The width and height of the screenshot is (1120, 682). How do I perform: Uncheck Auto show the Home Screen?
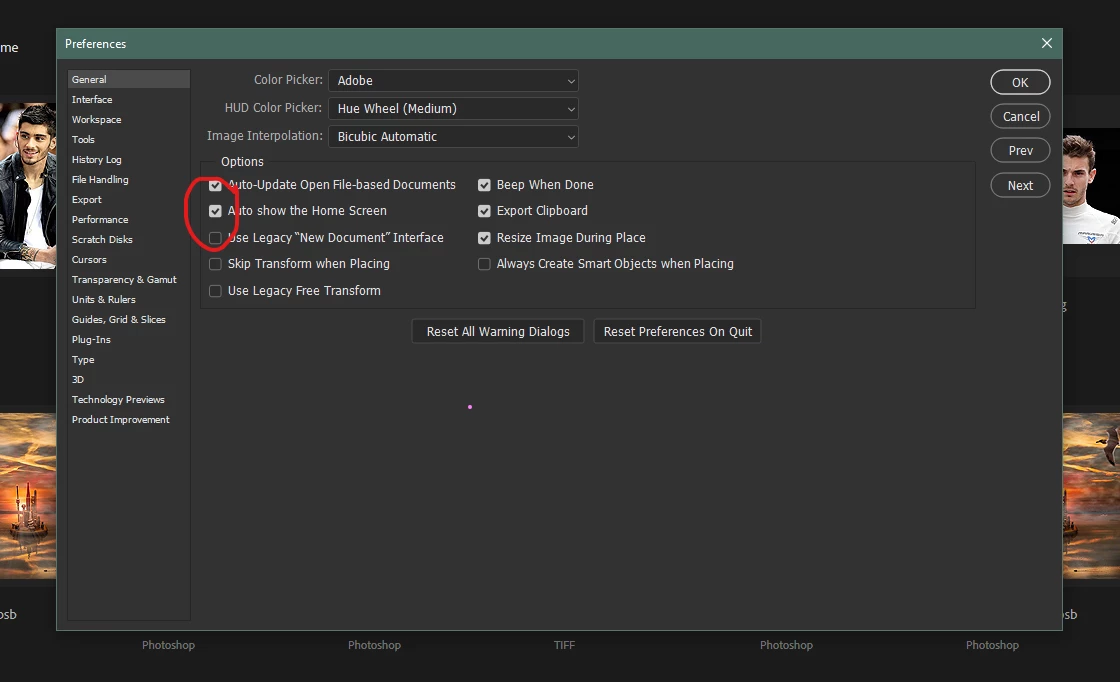click(215, 211)
